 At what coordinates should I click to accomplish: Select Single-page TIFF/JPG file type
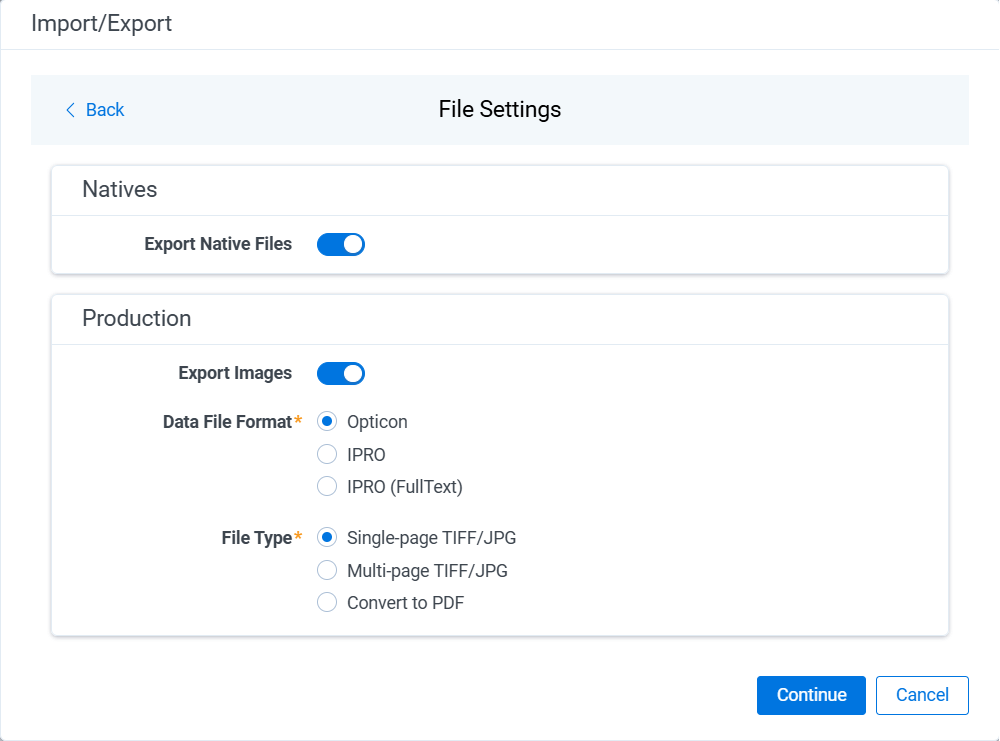point(327,538)
